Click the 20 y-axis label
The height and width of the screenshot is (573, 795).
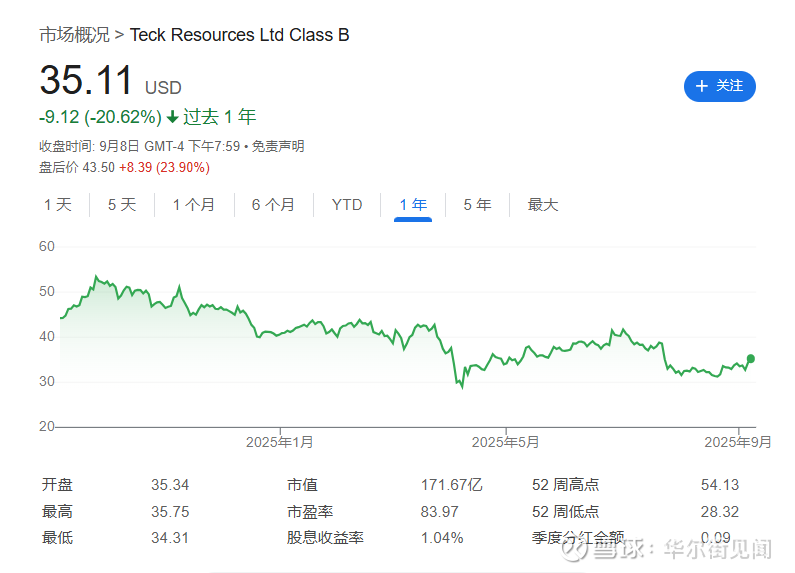(47, 426)
